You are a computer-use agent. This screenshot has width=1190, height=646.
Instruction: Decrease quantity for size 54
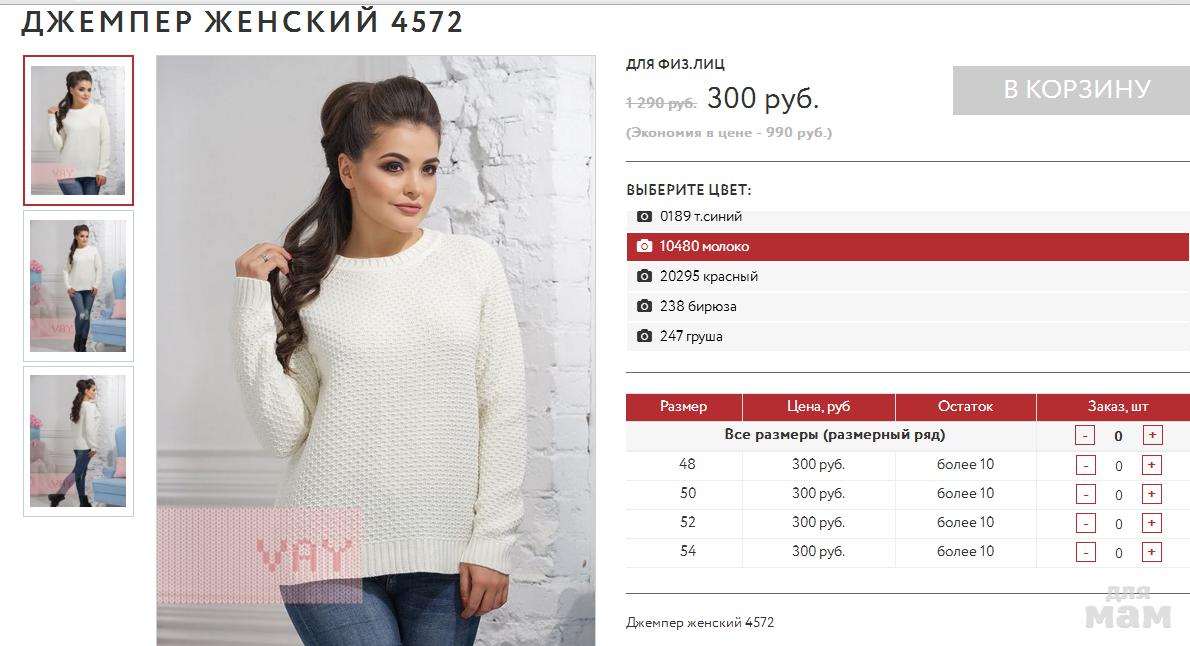(x=1086, y=553)
